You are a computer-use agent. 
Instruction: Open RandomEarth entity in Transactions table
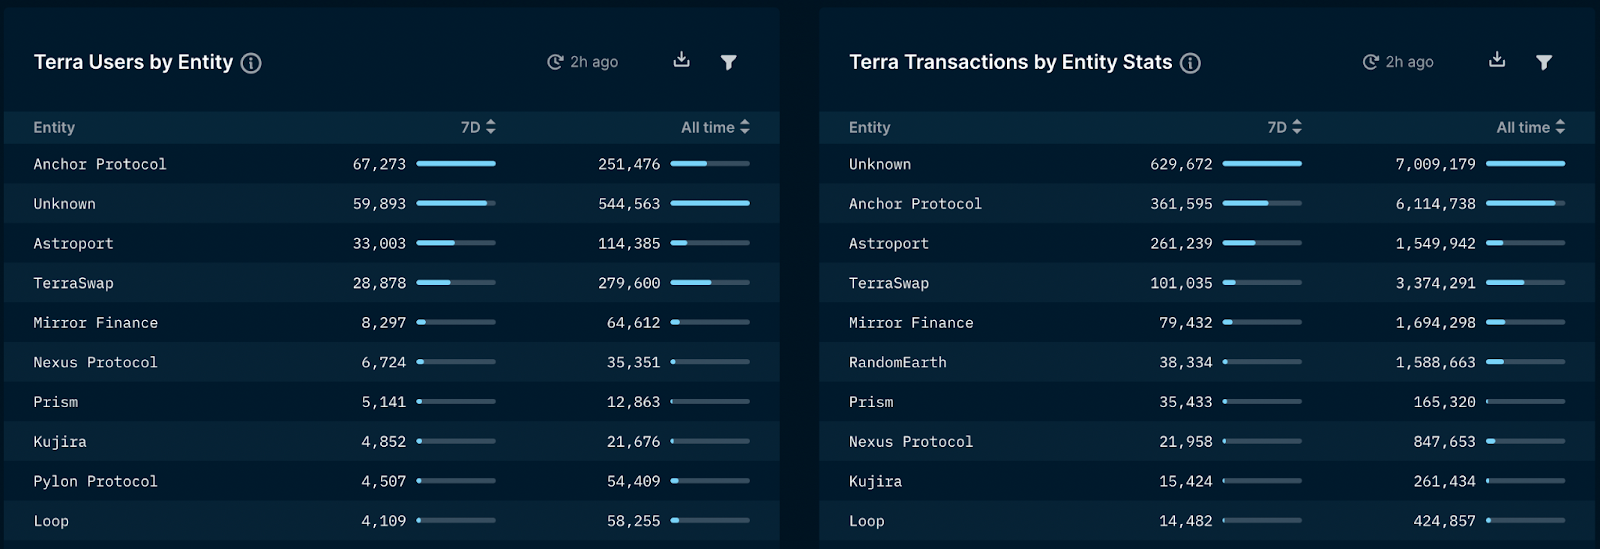click(897, 362)
